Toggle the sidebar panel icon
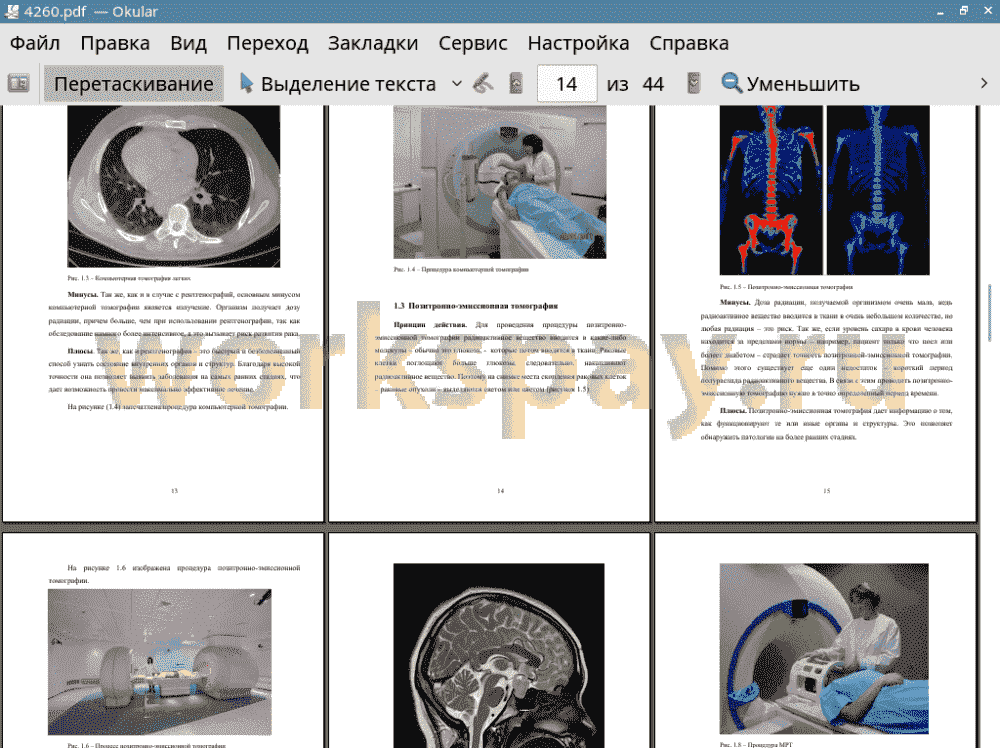Screen dimensions: 1000x748 (x=18, y=84)
